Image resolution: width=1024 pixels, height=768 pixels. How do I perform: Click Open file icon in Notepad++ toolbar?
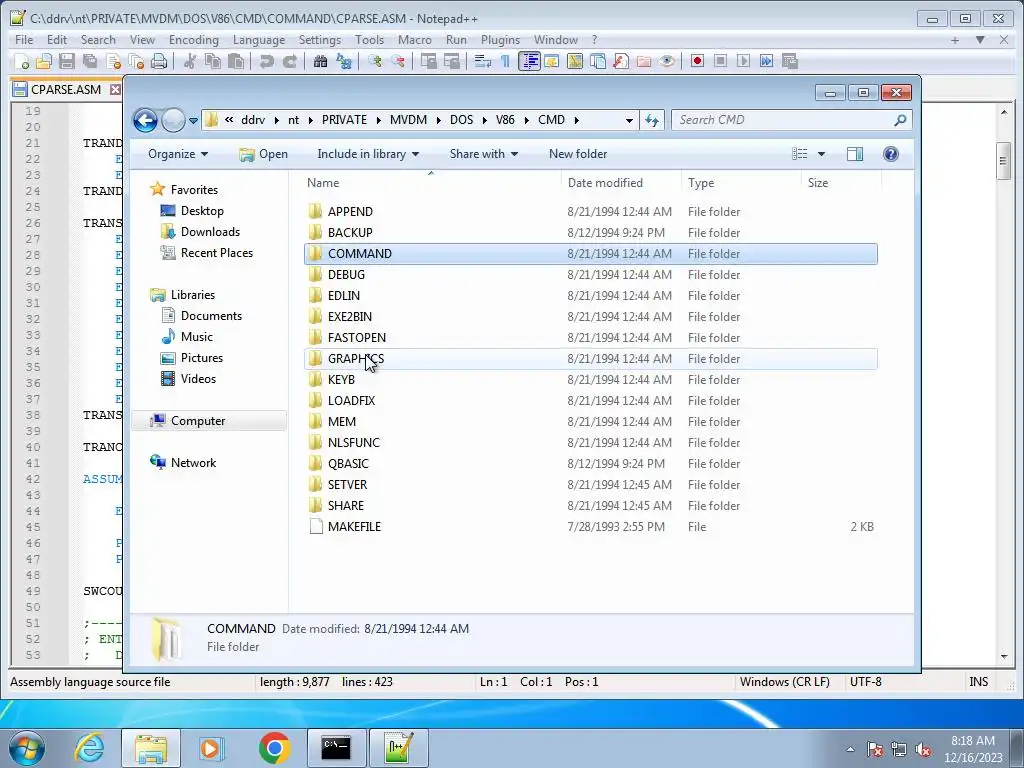44,61
